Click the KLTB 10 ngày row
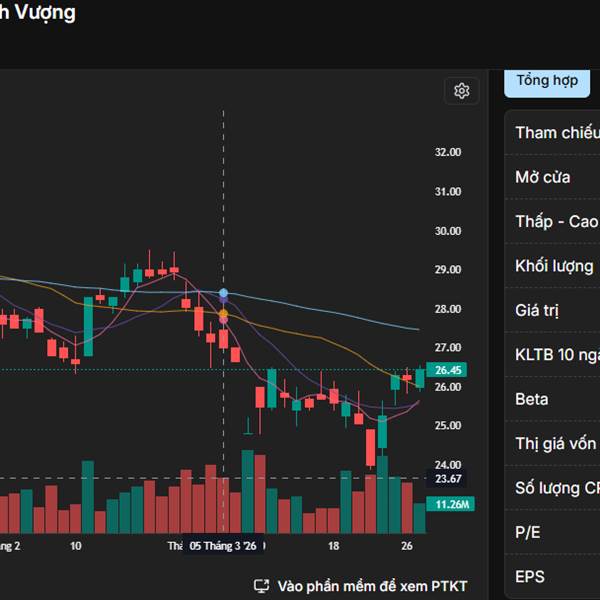The width and height of the screenshot is (600, 600). pyautogui.click(x=555, y=355)
